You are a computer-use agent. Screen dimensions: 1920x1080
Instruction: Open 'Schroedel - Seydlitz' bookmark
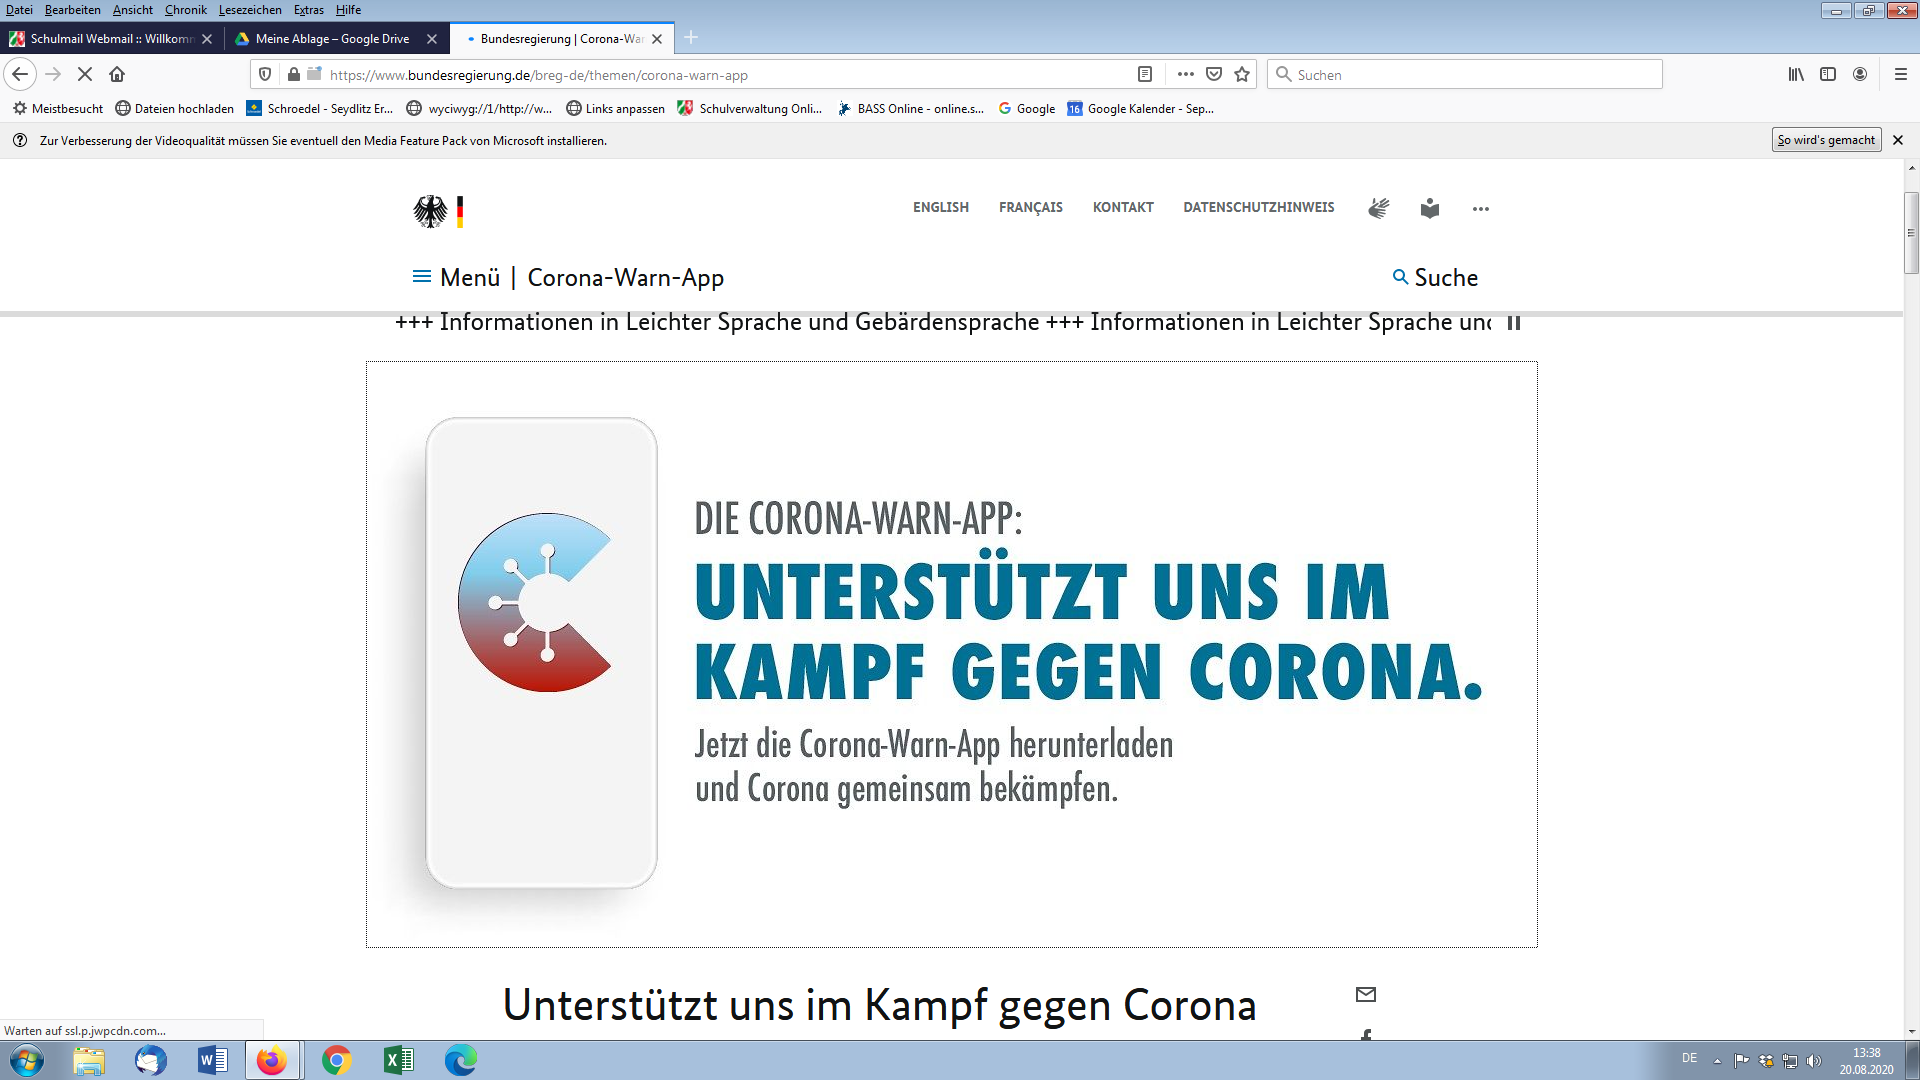[x=320, y=109]
